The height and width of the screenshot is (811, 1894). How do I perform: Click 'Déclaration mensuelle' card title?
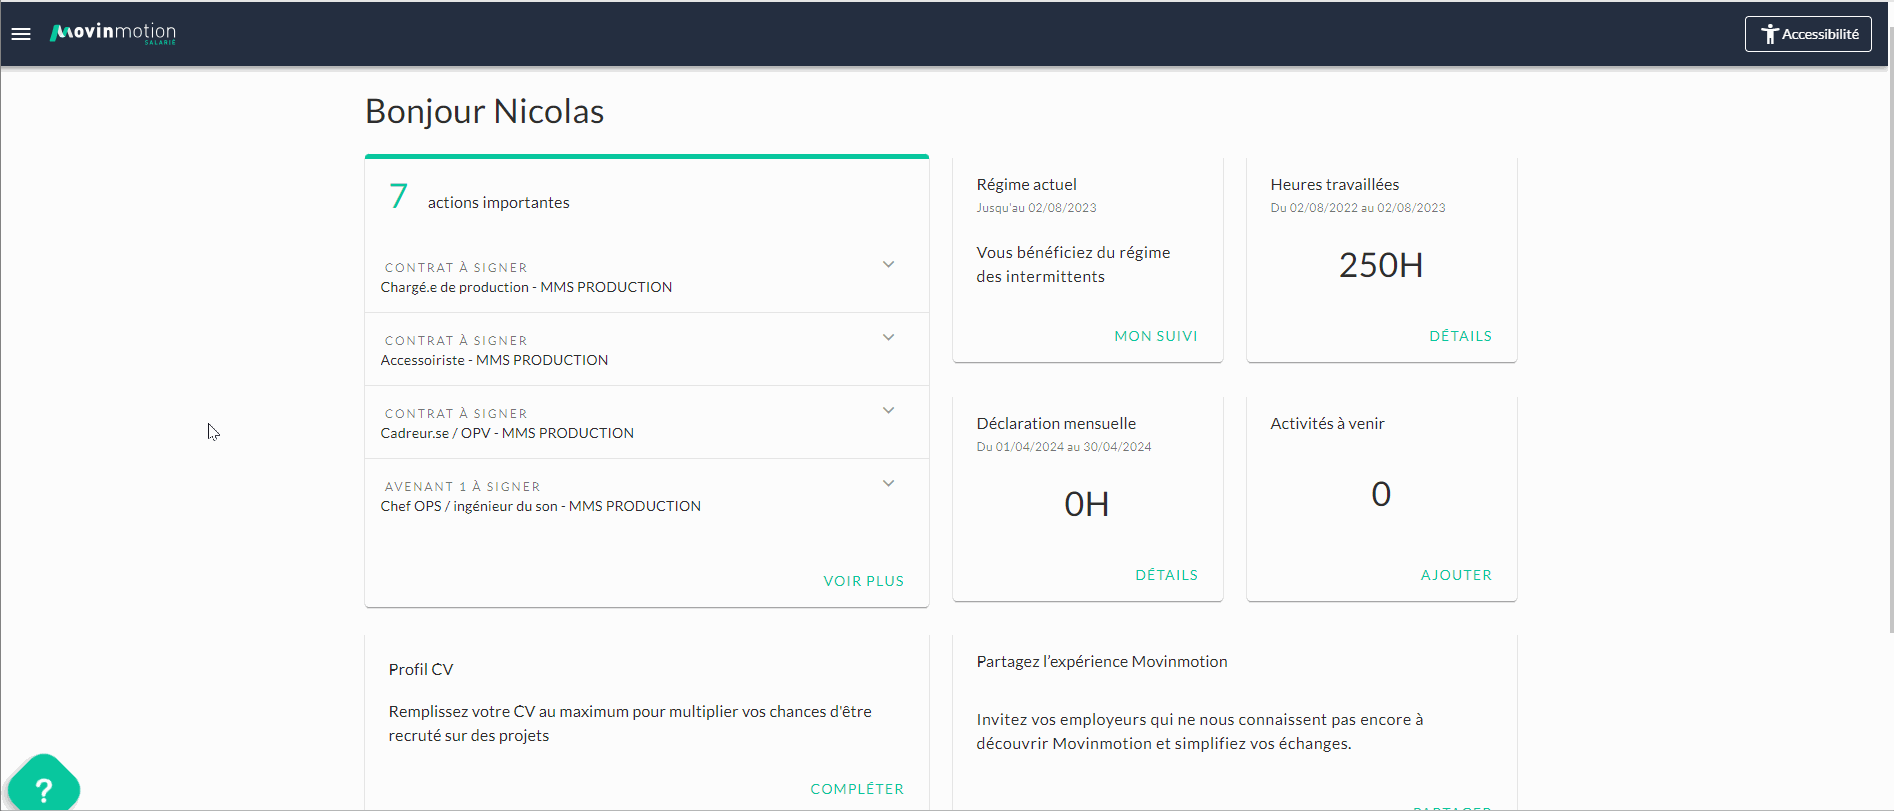pos(1056,424)
